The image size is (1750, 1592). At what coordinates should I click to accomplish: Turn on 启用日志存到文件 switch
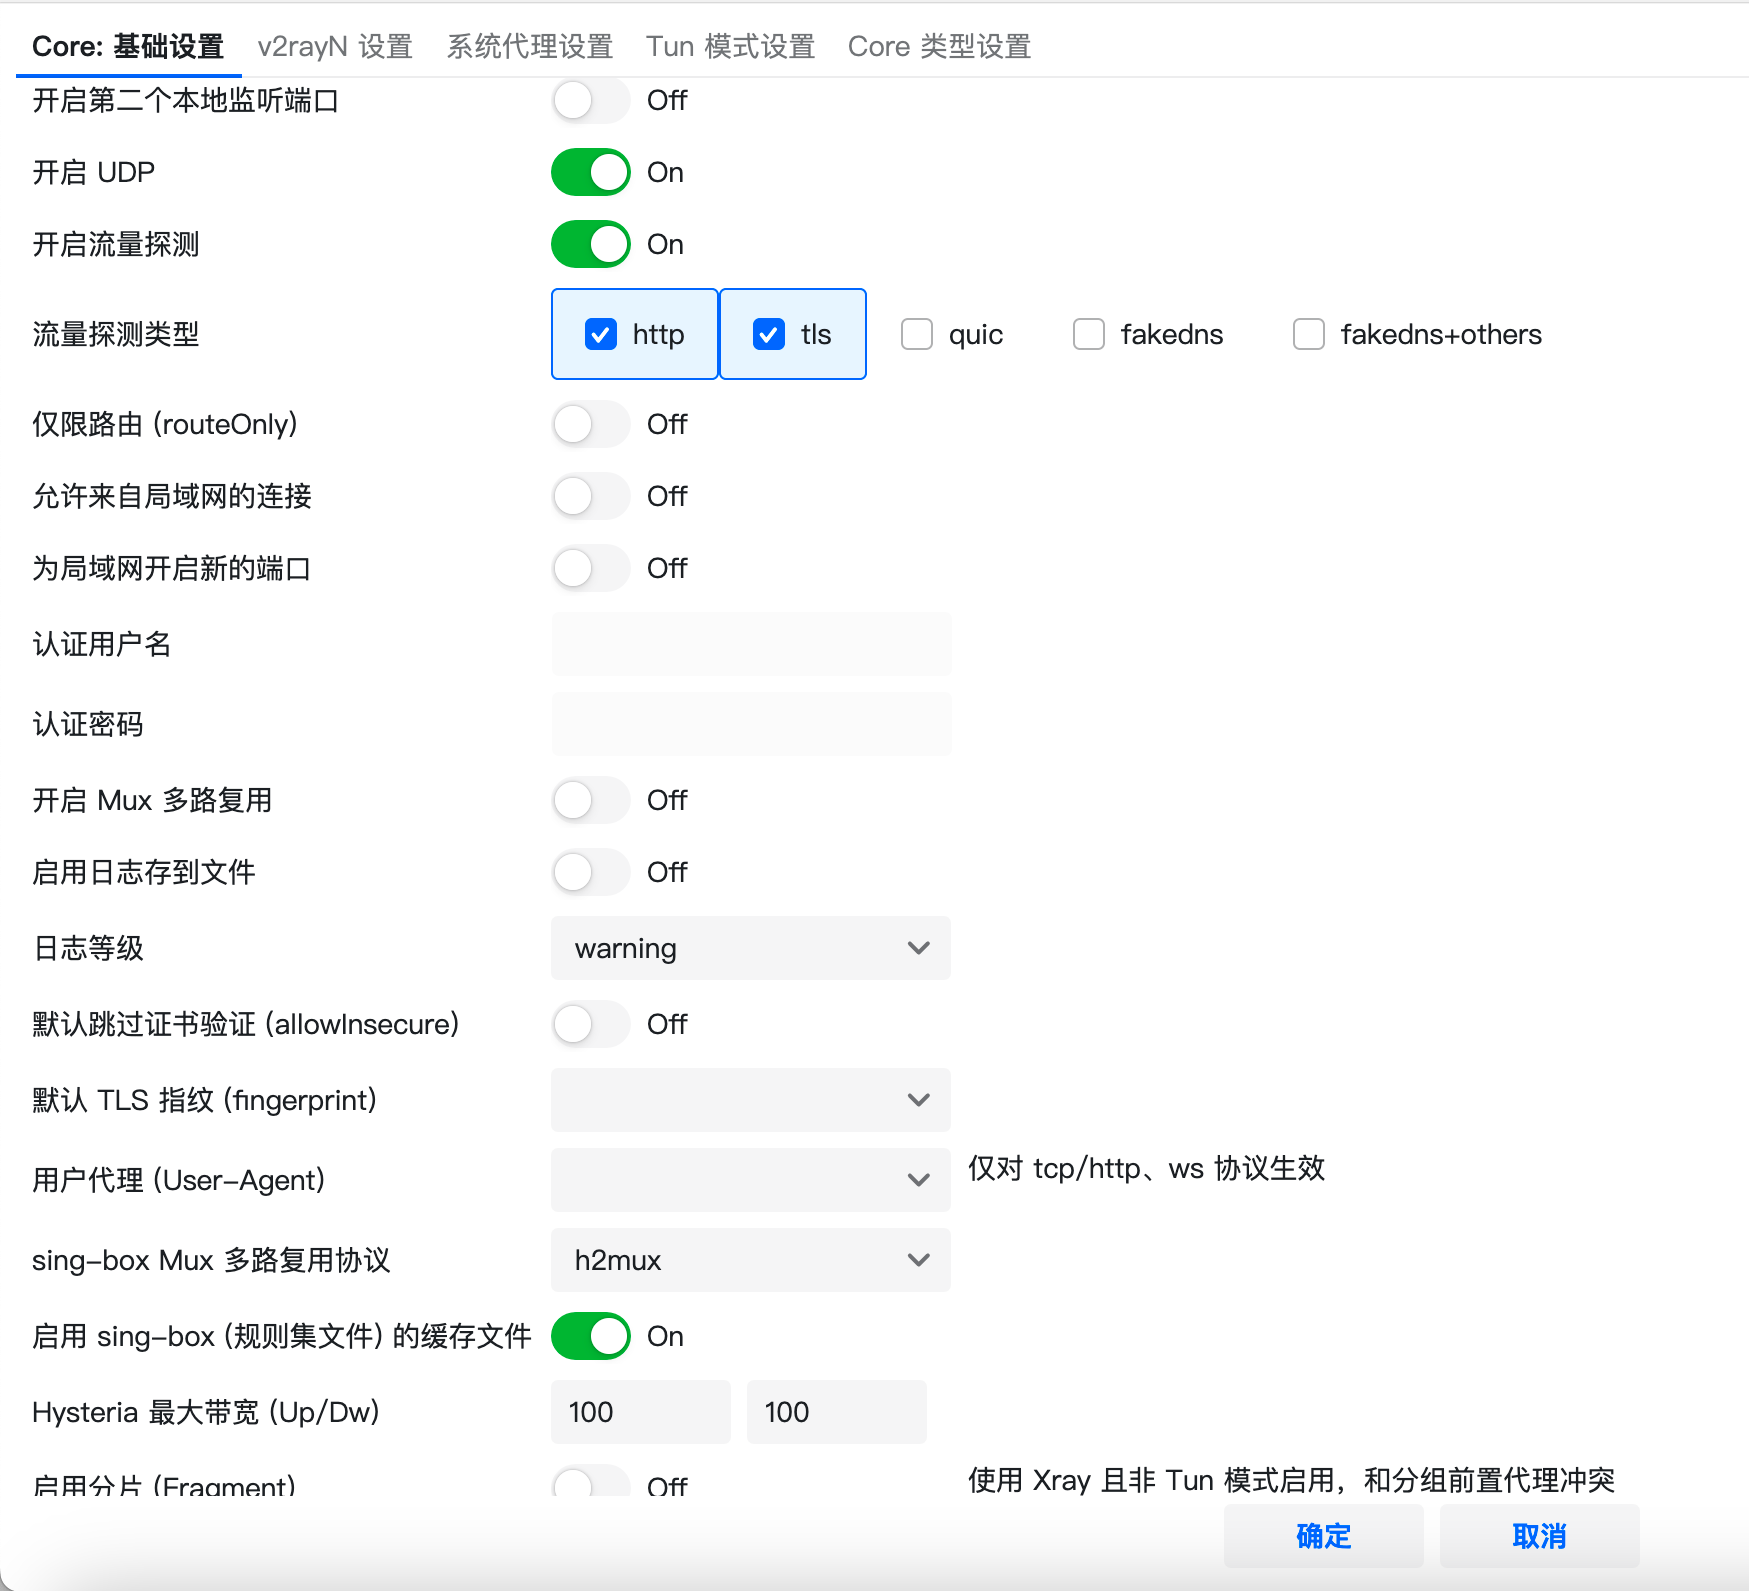[x=591, y=872]
